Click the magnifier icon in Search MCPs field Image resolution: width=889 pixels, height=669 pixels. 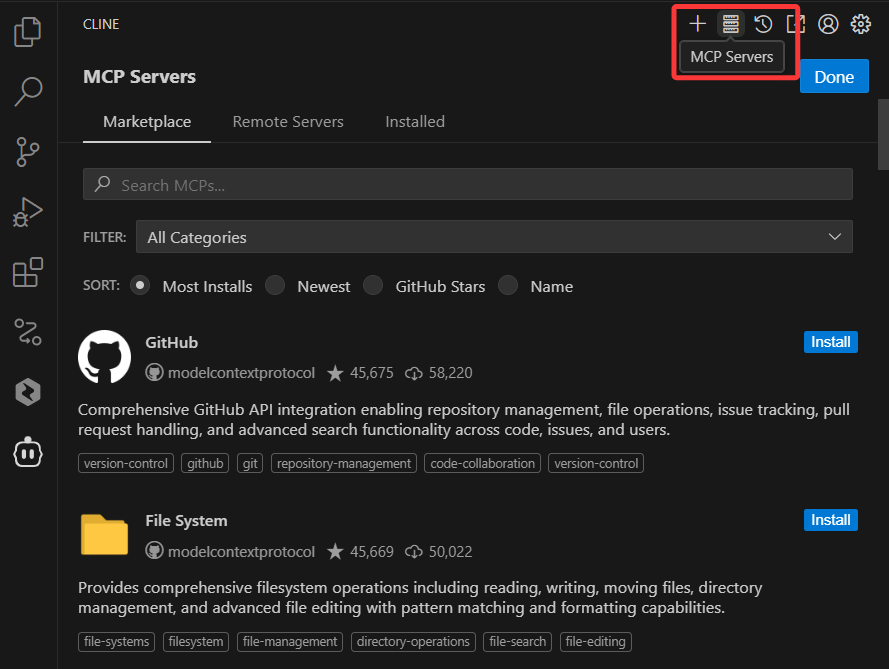click(103, 184)
